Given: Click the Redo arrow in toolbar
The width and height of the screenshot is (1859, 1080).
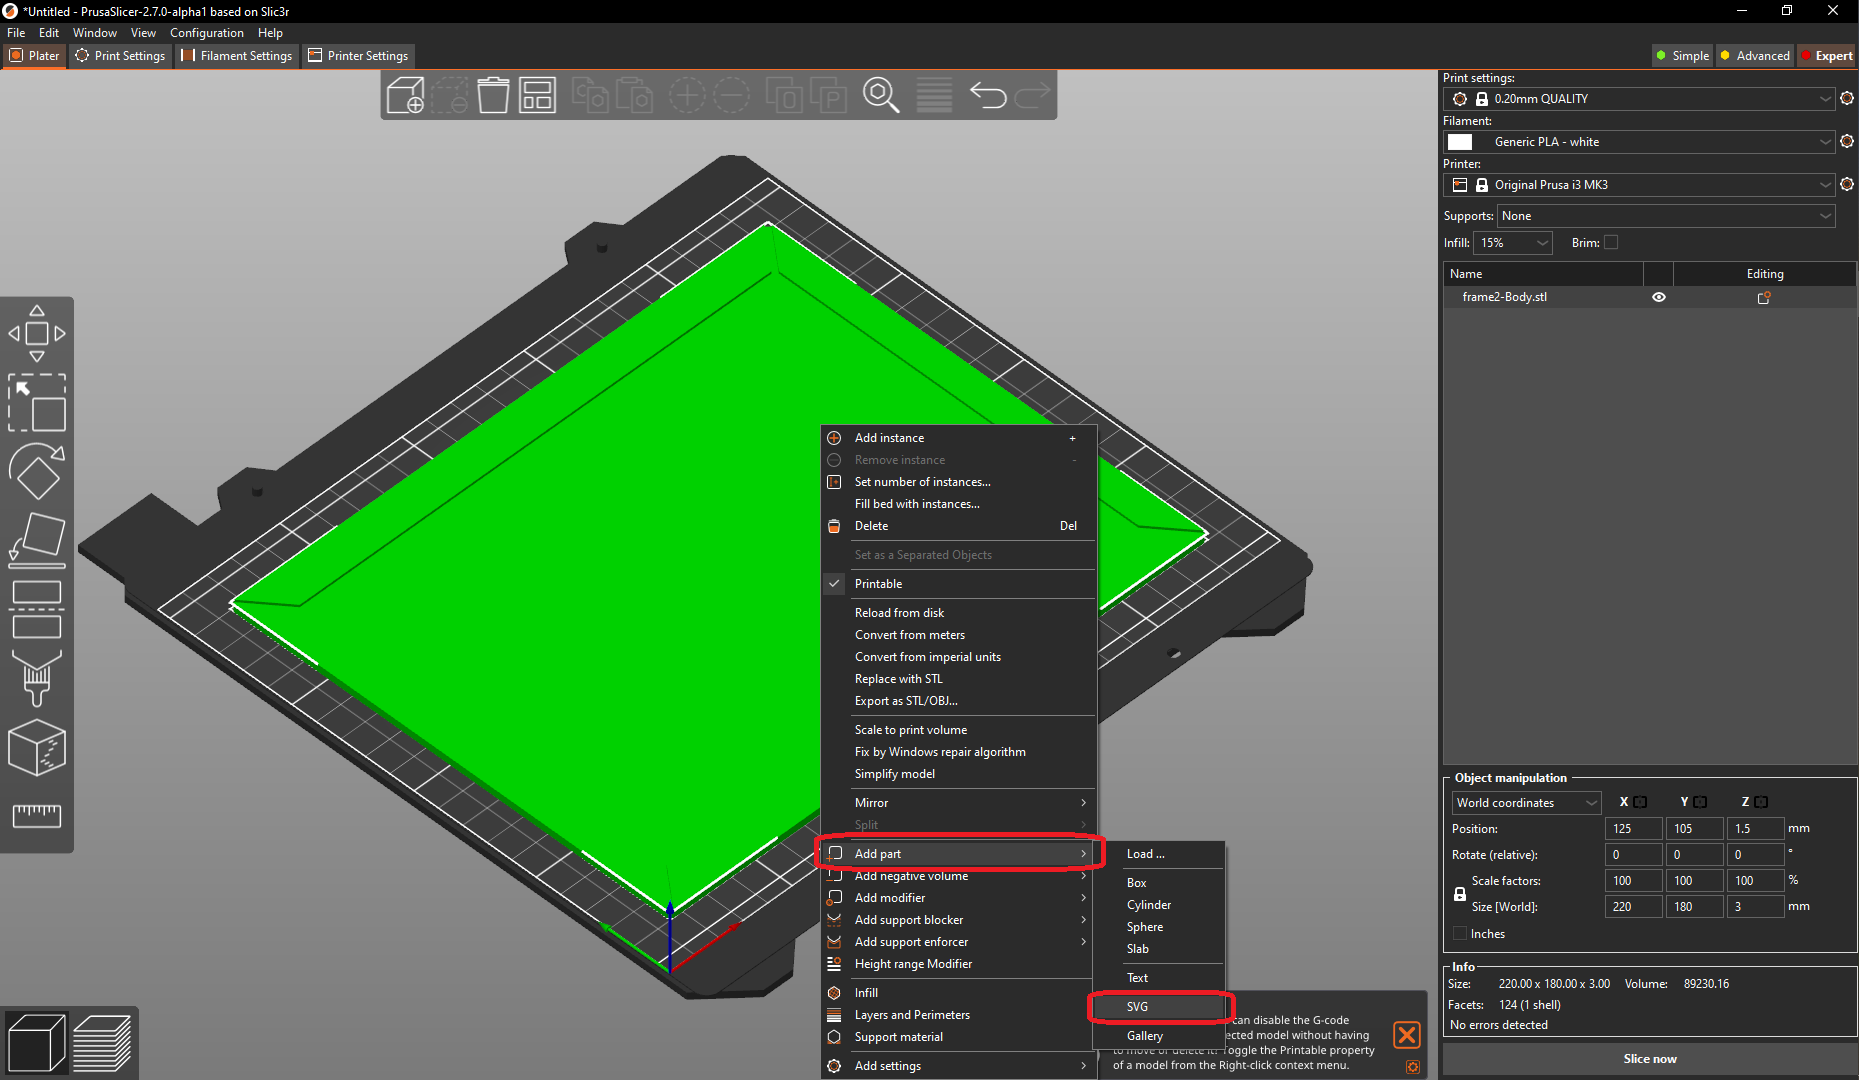Looking at the screenshot, I should (x=1032, y=95).
